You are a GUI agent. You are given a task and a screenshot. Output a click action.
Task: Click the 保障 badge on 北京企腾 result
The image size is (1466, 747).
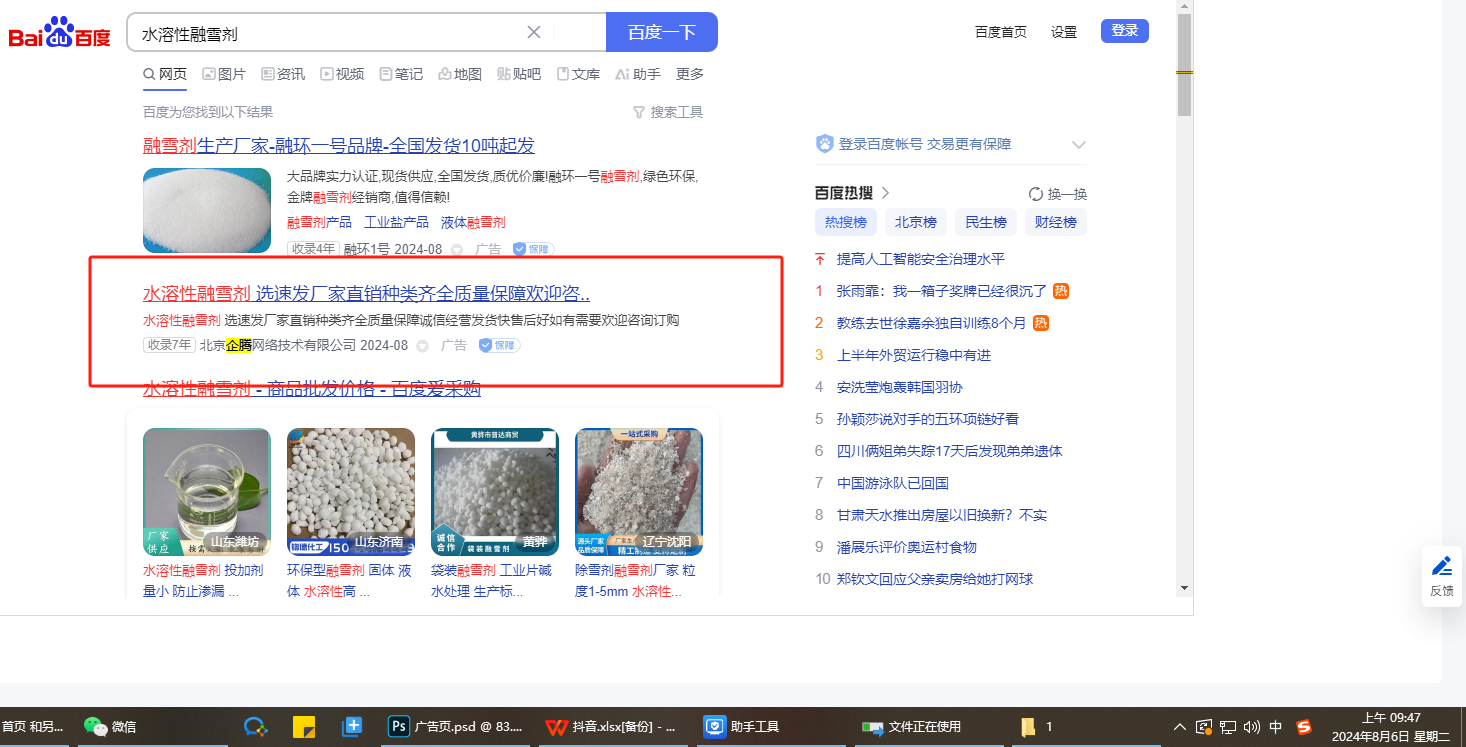coord(499,345)
